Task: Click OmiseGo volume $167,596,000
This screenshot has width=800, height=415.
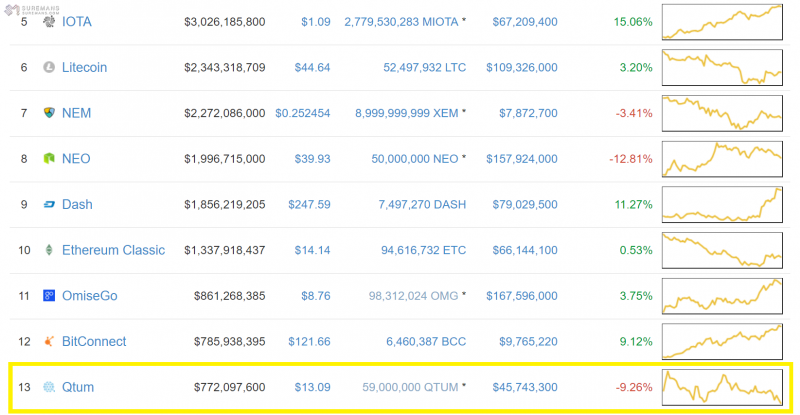Action: coord(522,296)
